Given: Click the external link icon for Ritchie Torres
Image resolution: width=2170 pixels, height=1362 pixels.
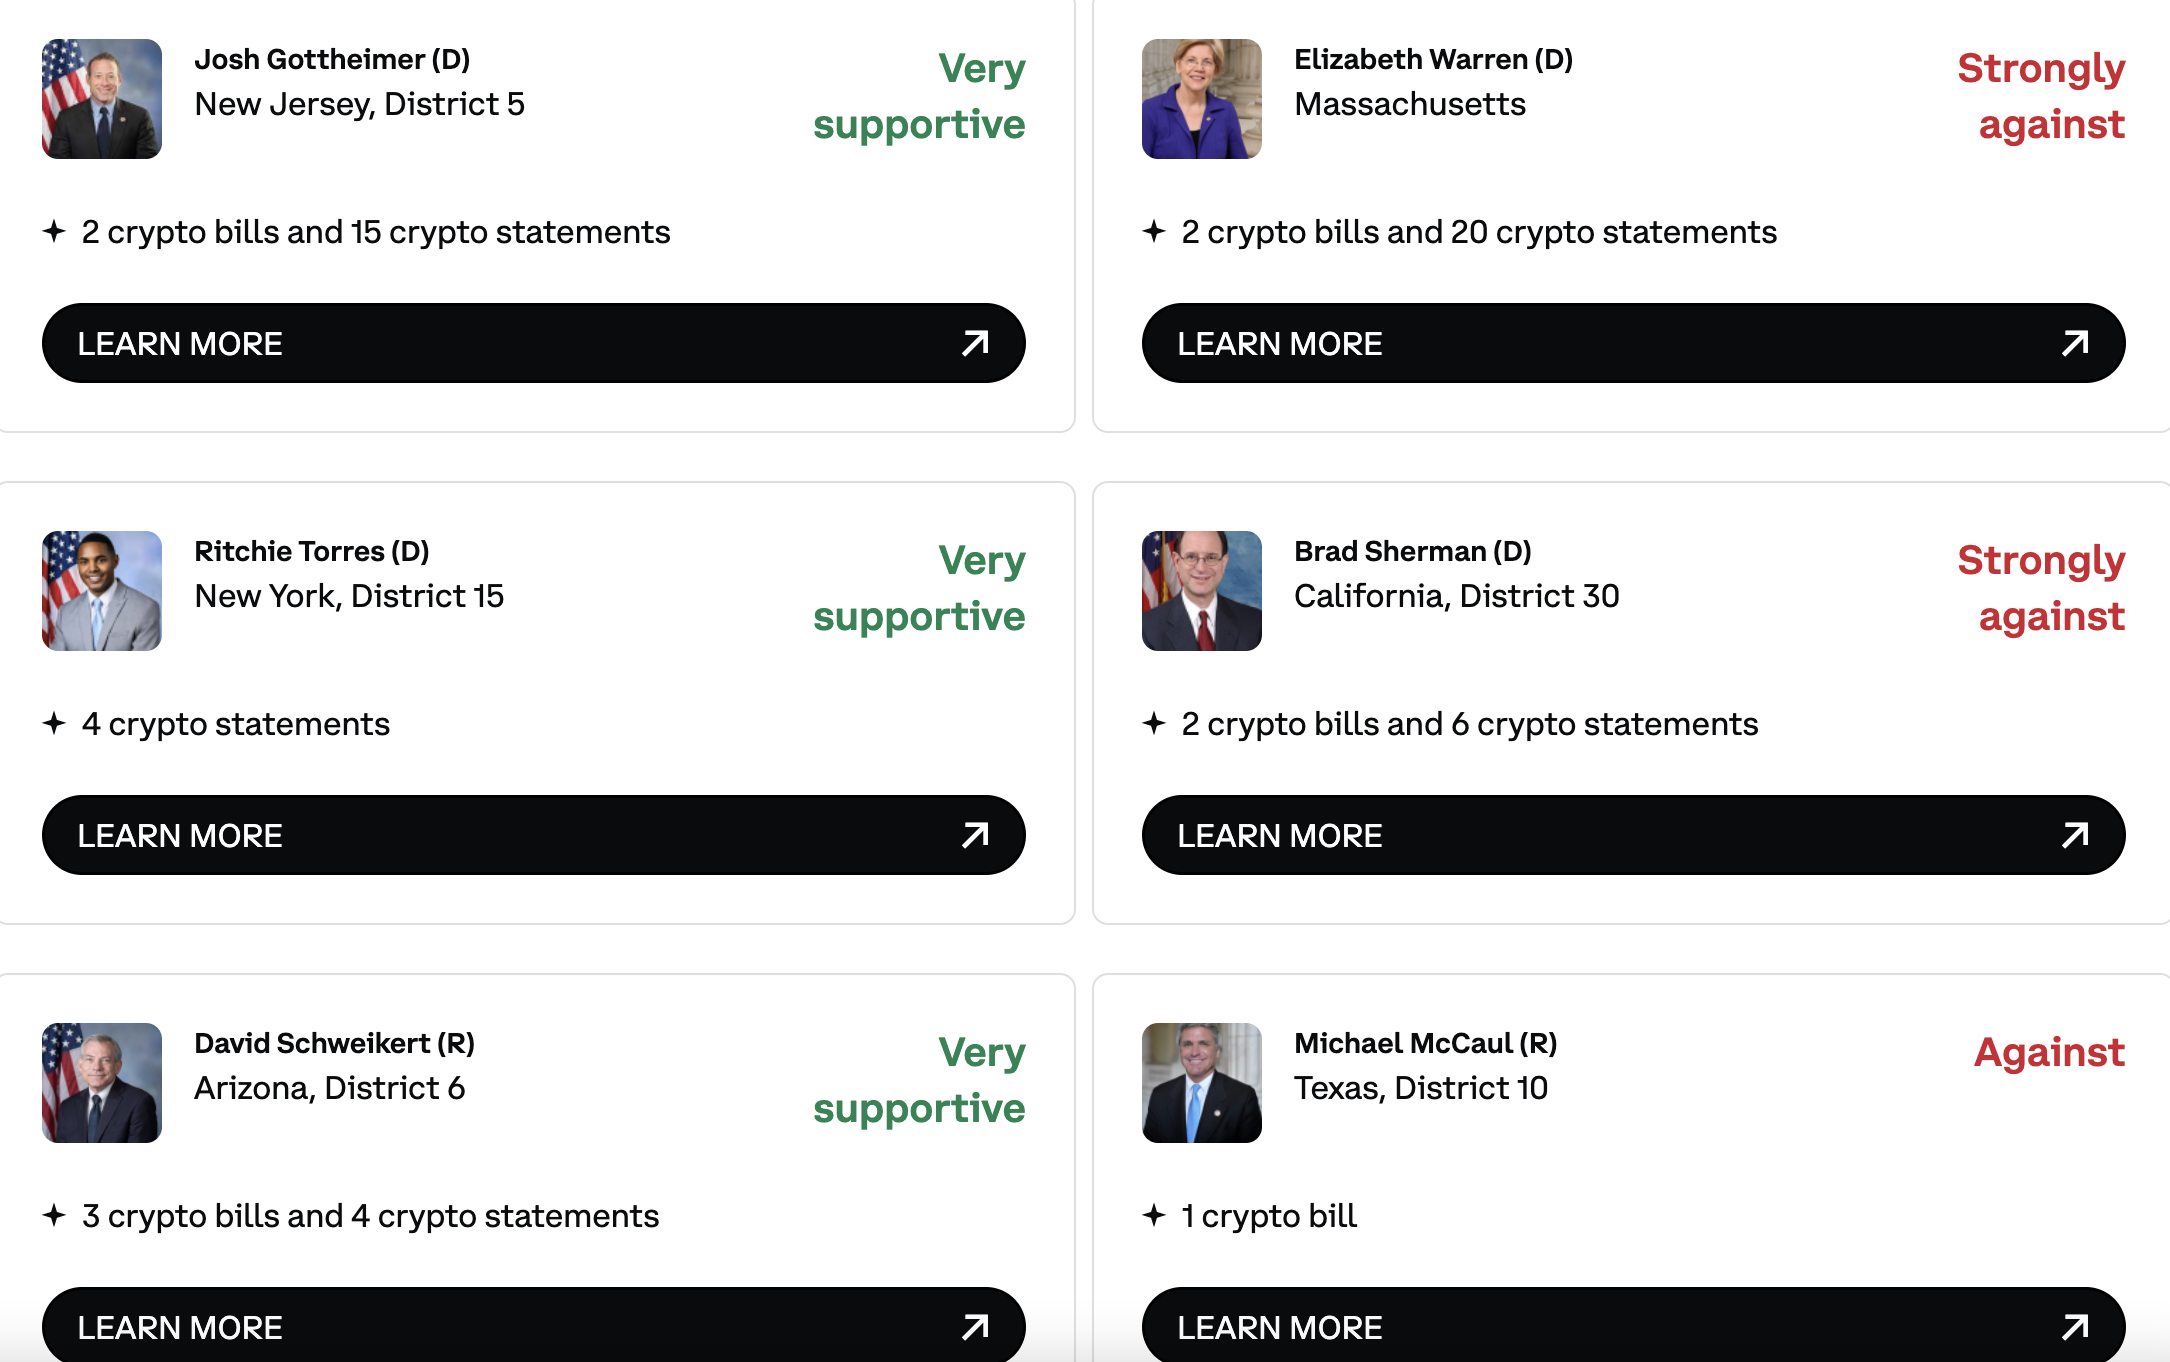Looking at the screenshot, I should pyautogui.click(x=976, y=833).
